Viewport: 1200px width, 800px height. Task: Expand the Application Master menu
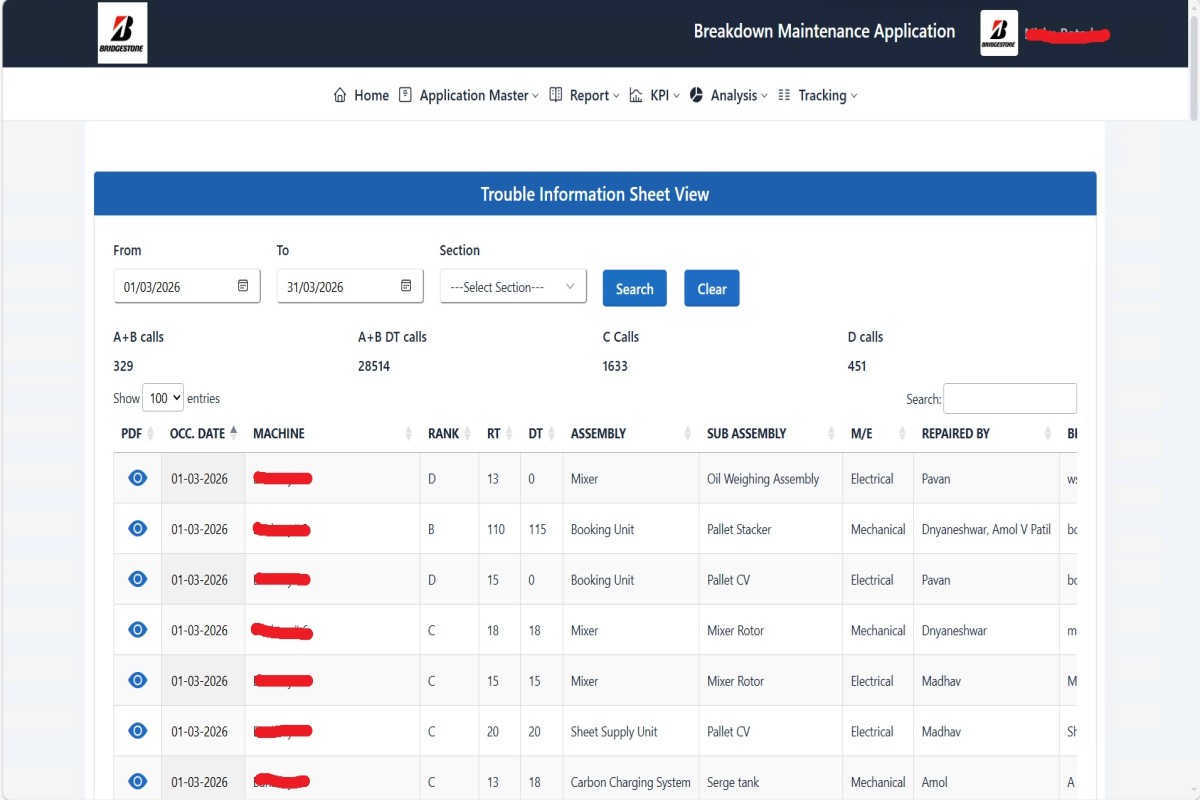pyautogui.click(x=468, y=95)
